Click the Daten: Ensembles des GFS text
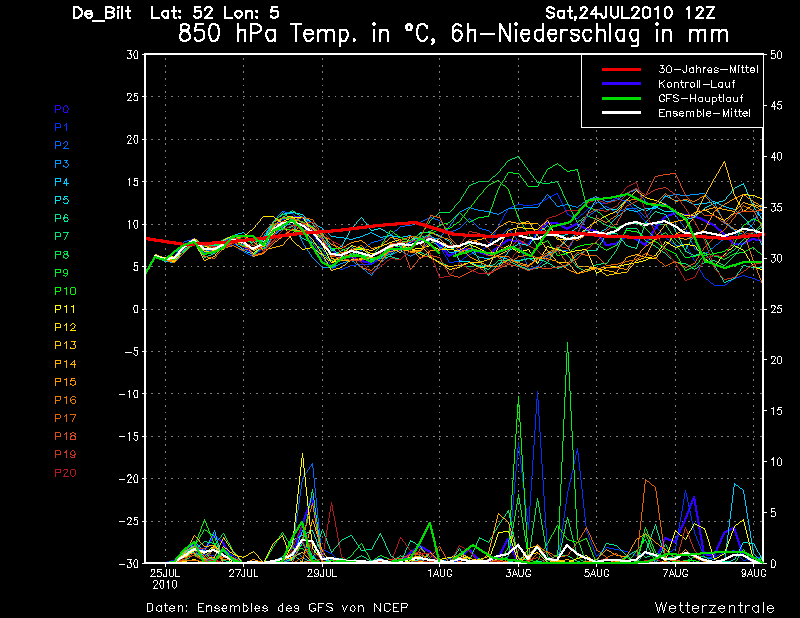The height and width of the screenshot is (618, 800). click(277, 608)
